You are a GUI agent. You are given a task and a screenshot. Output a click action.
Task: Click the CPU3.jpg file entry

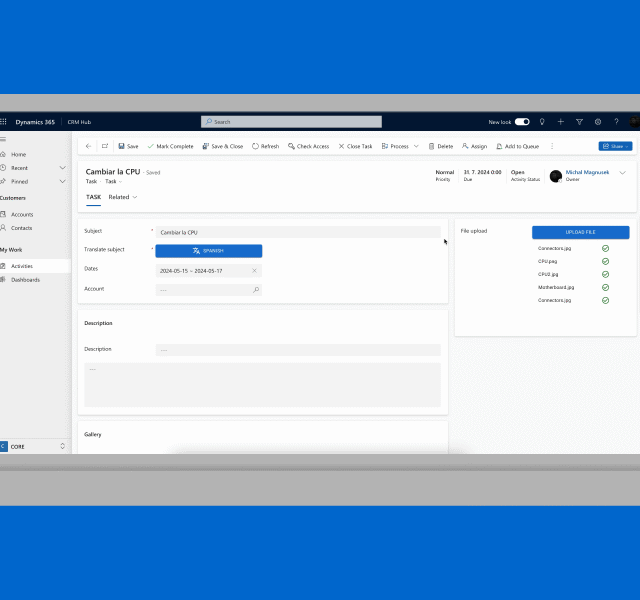pos(548,274)
